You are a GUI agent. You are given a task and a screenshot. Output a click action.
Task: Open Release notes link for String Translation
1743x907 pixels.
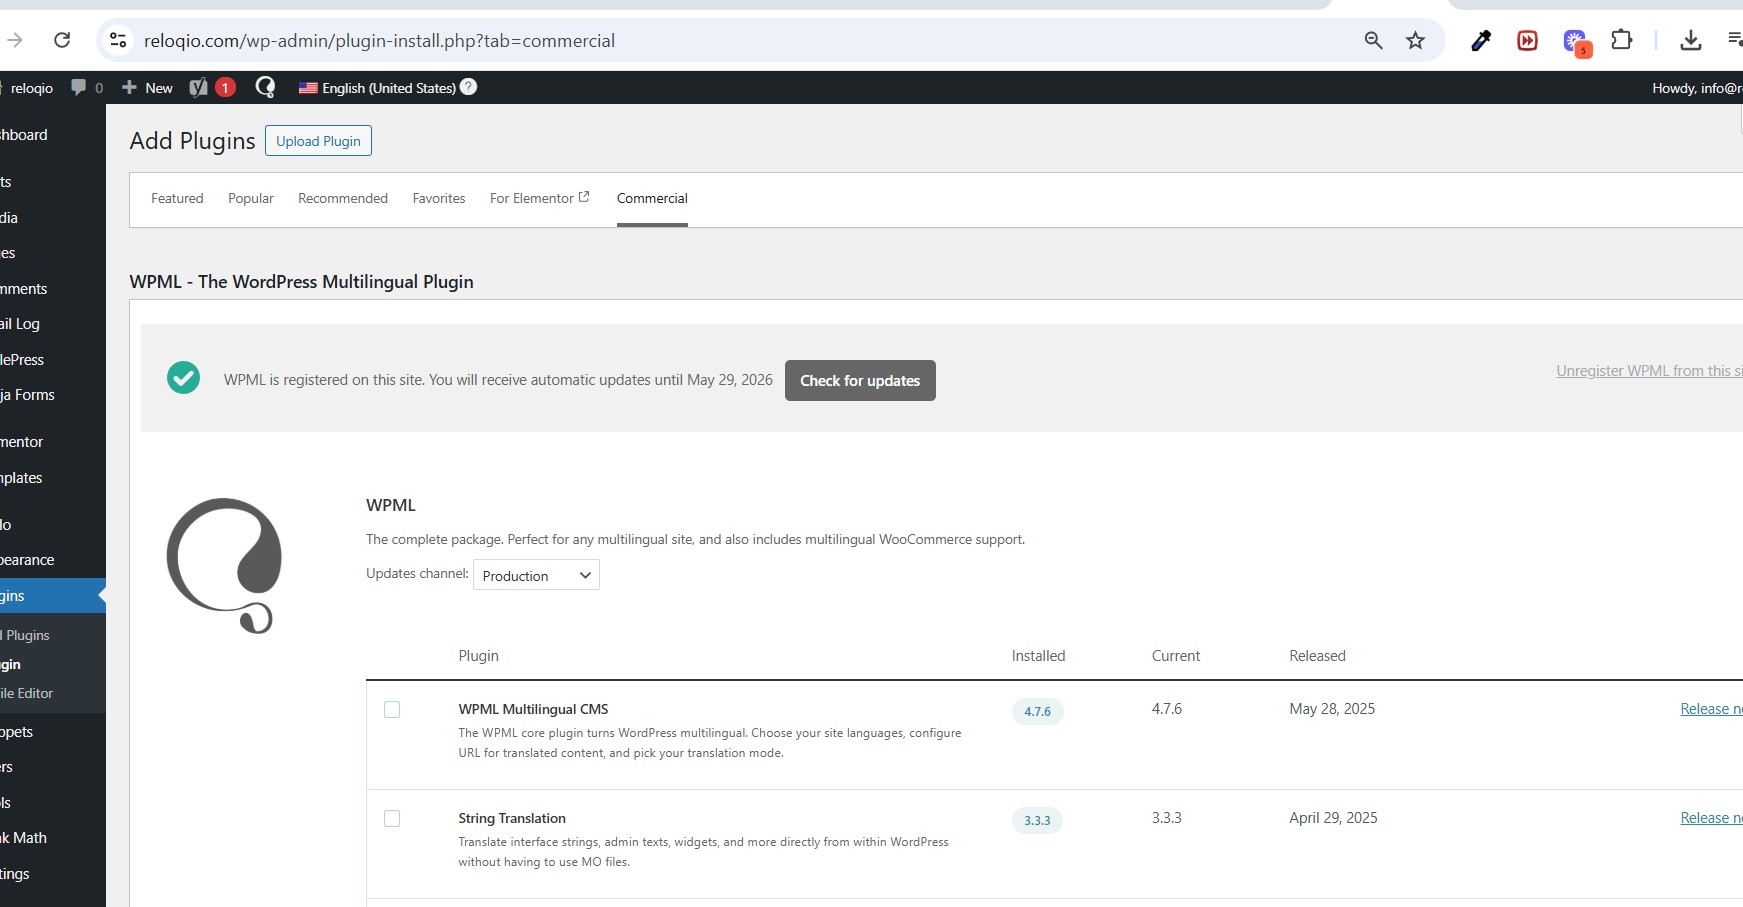[1711, 818]
